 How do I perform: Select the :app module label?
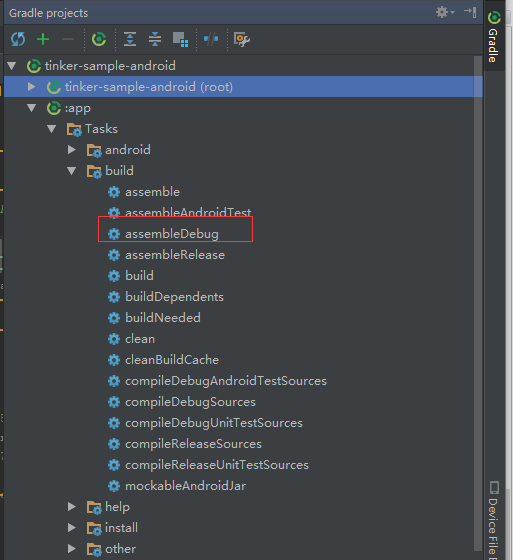(78, 108)
